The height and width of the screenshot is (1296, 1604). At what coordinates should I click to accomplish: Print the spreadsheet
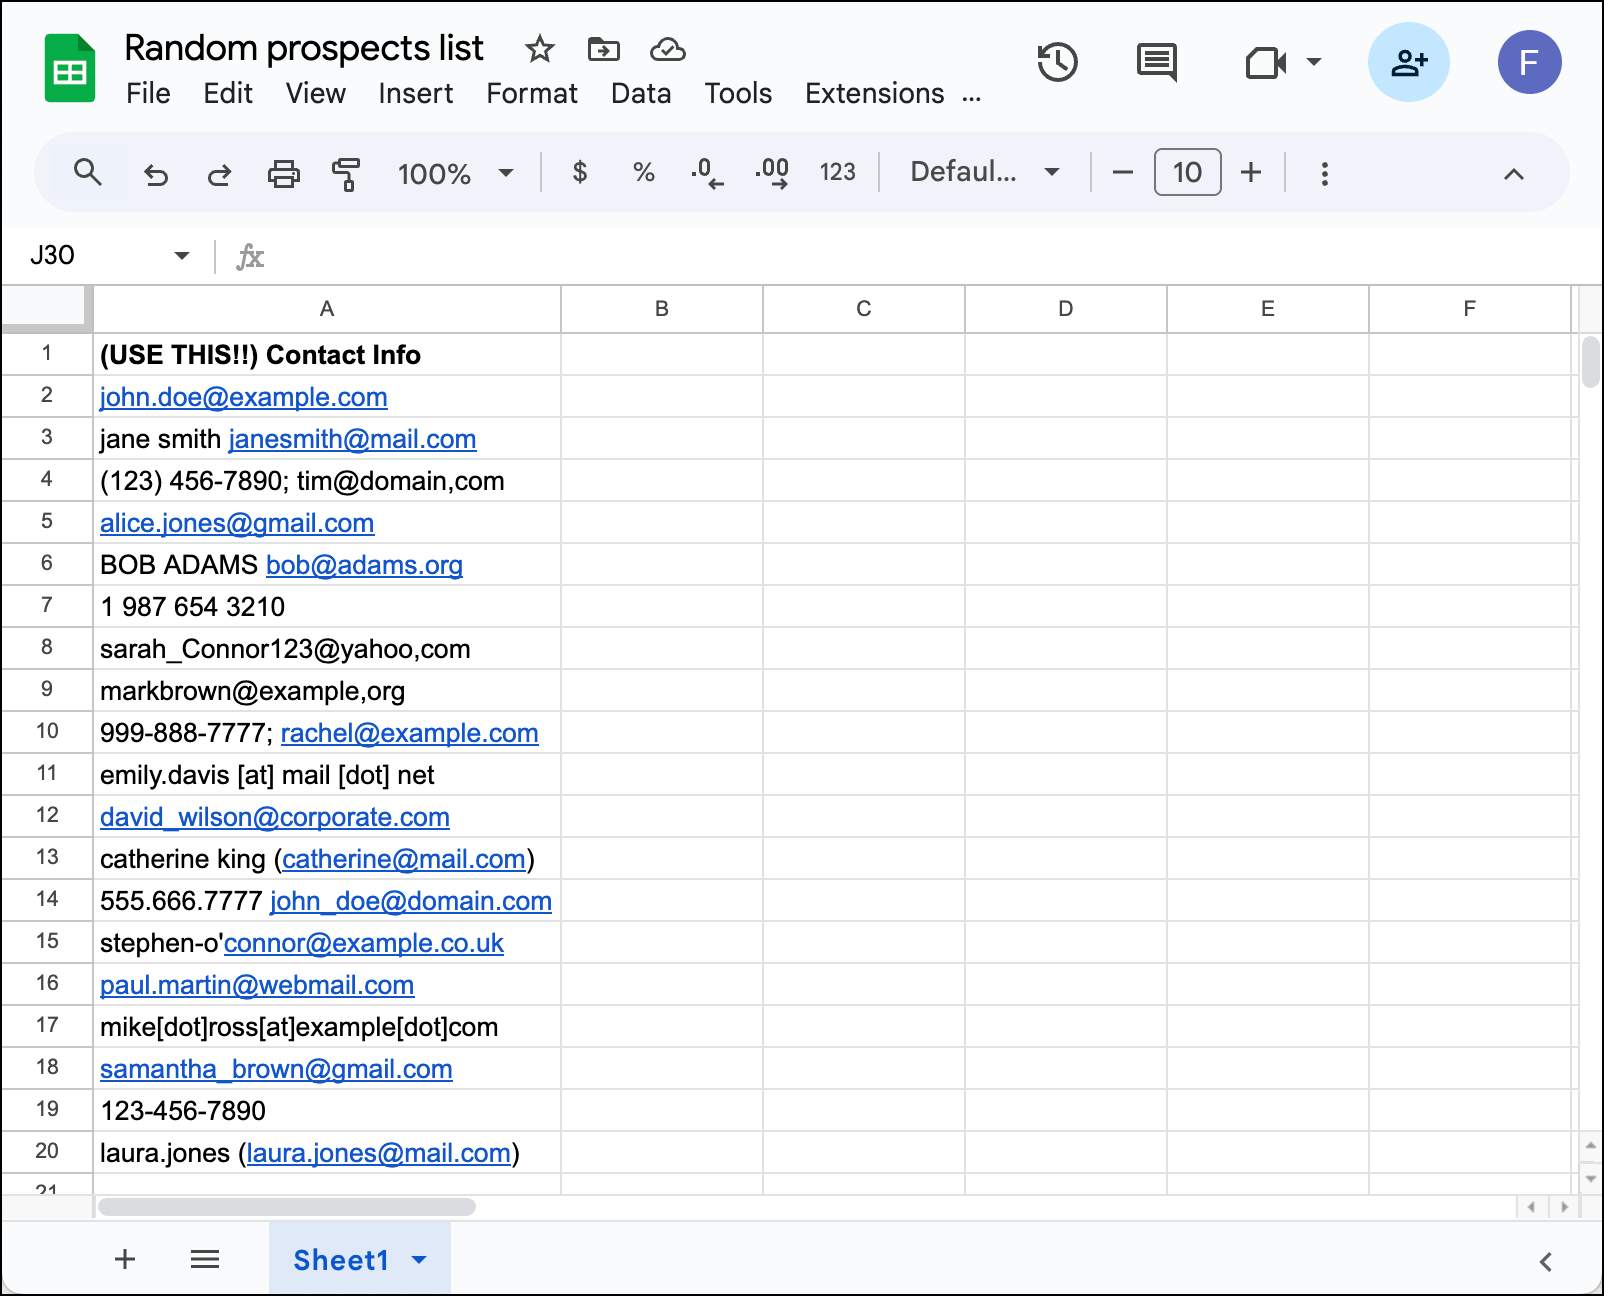(x=284, y=174)
